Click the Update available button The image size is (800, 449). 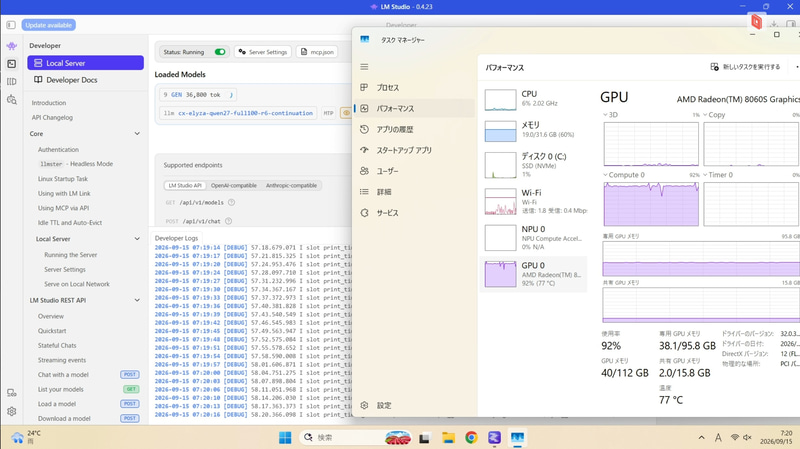[x=48, y=25]
